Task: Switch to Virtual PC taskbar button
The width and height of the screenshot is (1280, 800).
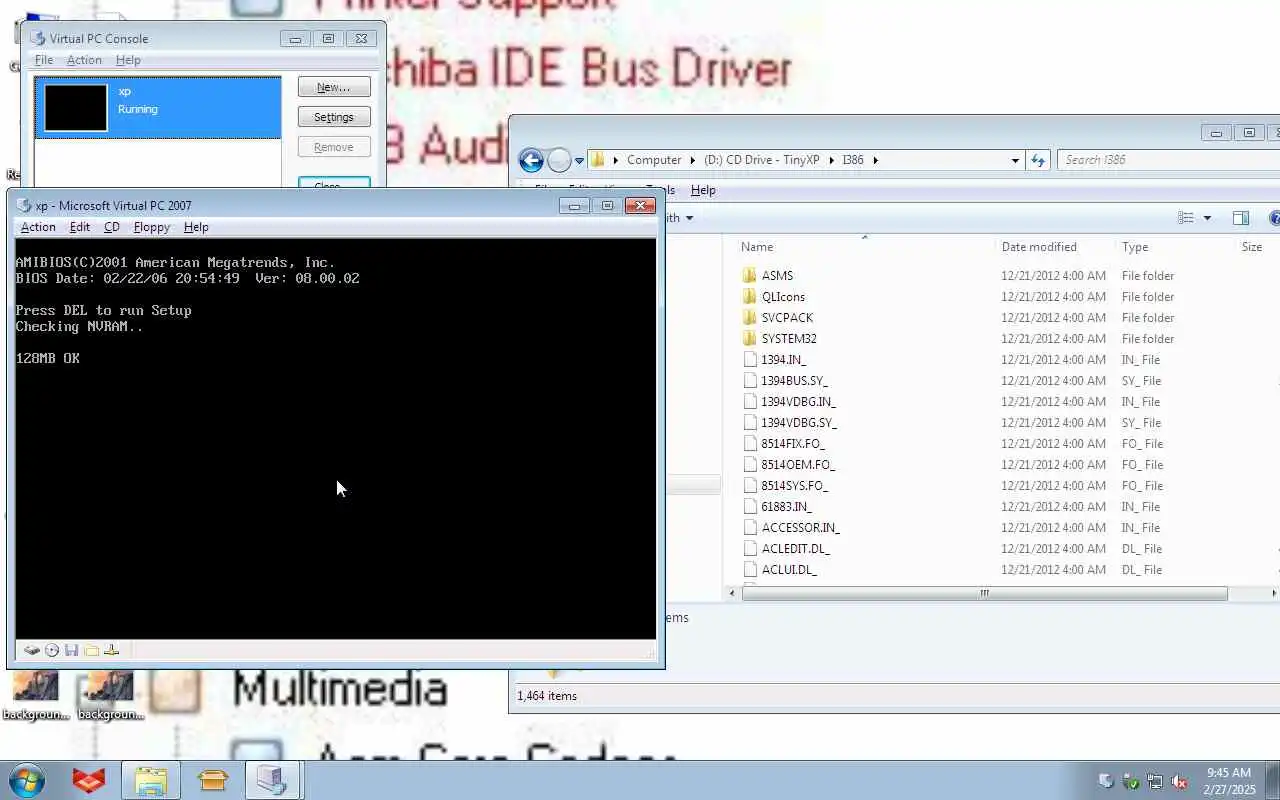Action: [x=272, y=780]
